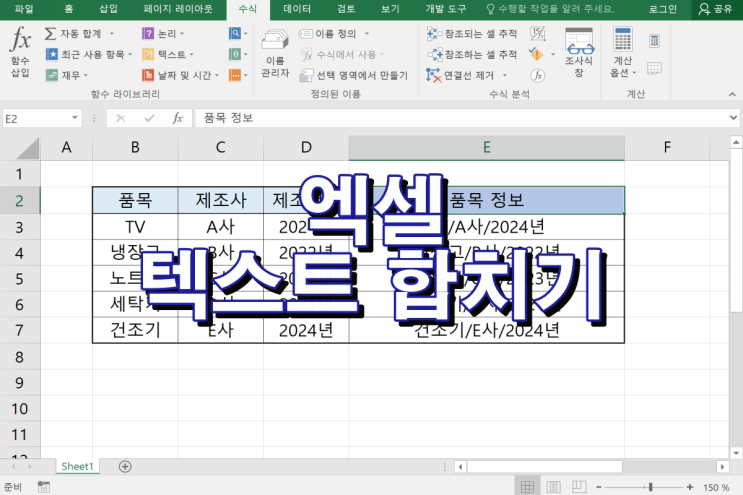Switch to Page Layout view in status bar
Screen dimensions: 743x495
pyautogui.click(x=553, y=486)
